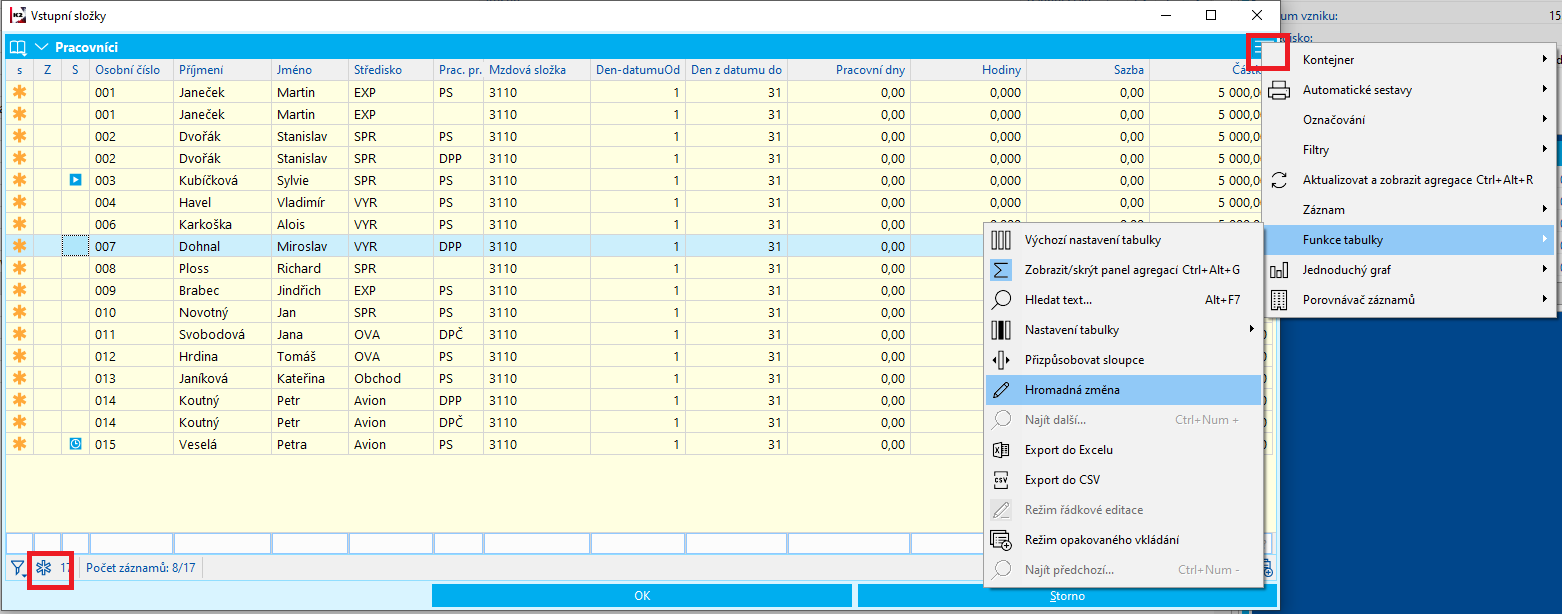
Task: Click filter field under Příjmení column
Action: pyautogui.click(x=222, y=543)
